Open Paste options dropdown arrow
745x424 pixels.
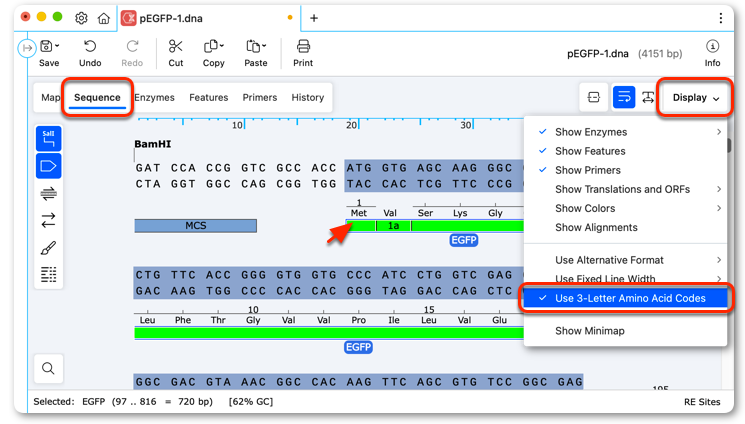(x=264, y=46)
